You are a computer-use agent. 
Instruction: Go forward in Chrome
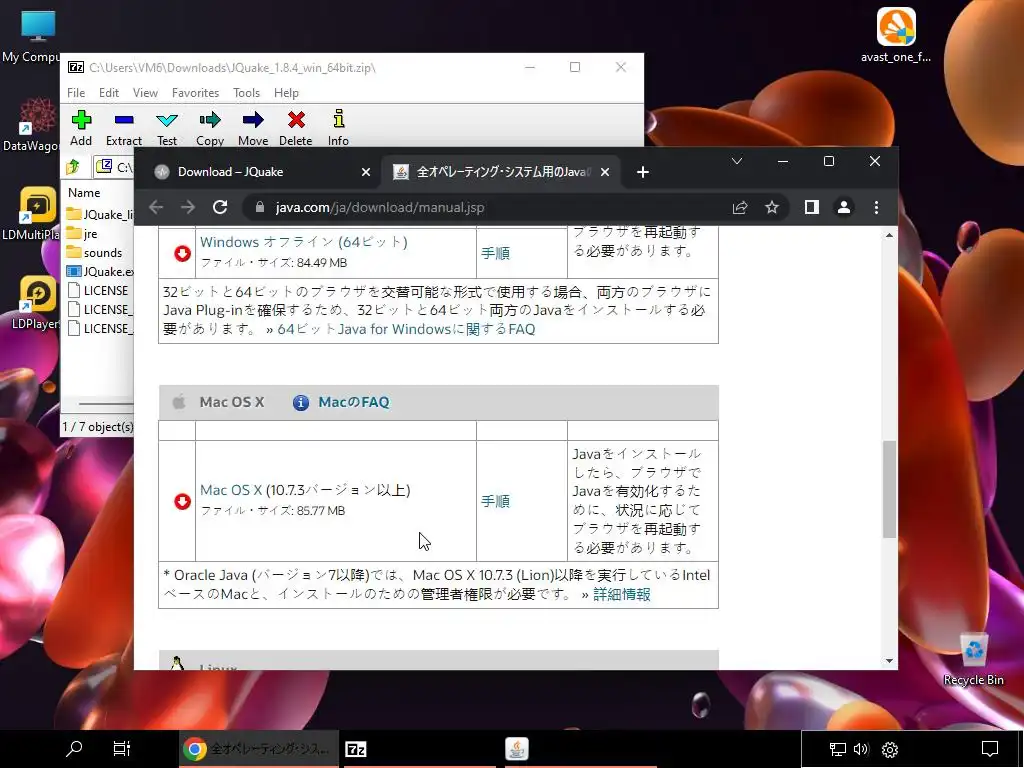tap(188, 207)
